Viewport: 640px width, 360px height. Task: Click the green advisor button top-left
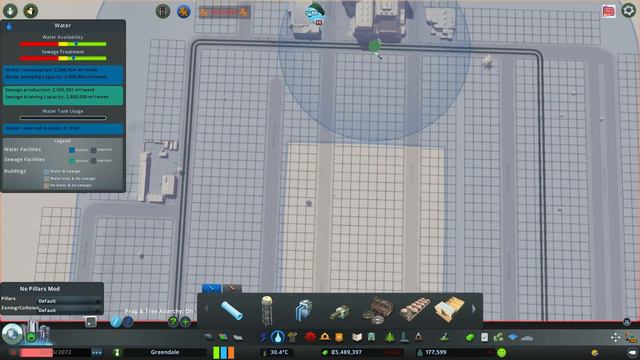(10, 10)
